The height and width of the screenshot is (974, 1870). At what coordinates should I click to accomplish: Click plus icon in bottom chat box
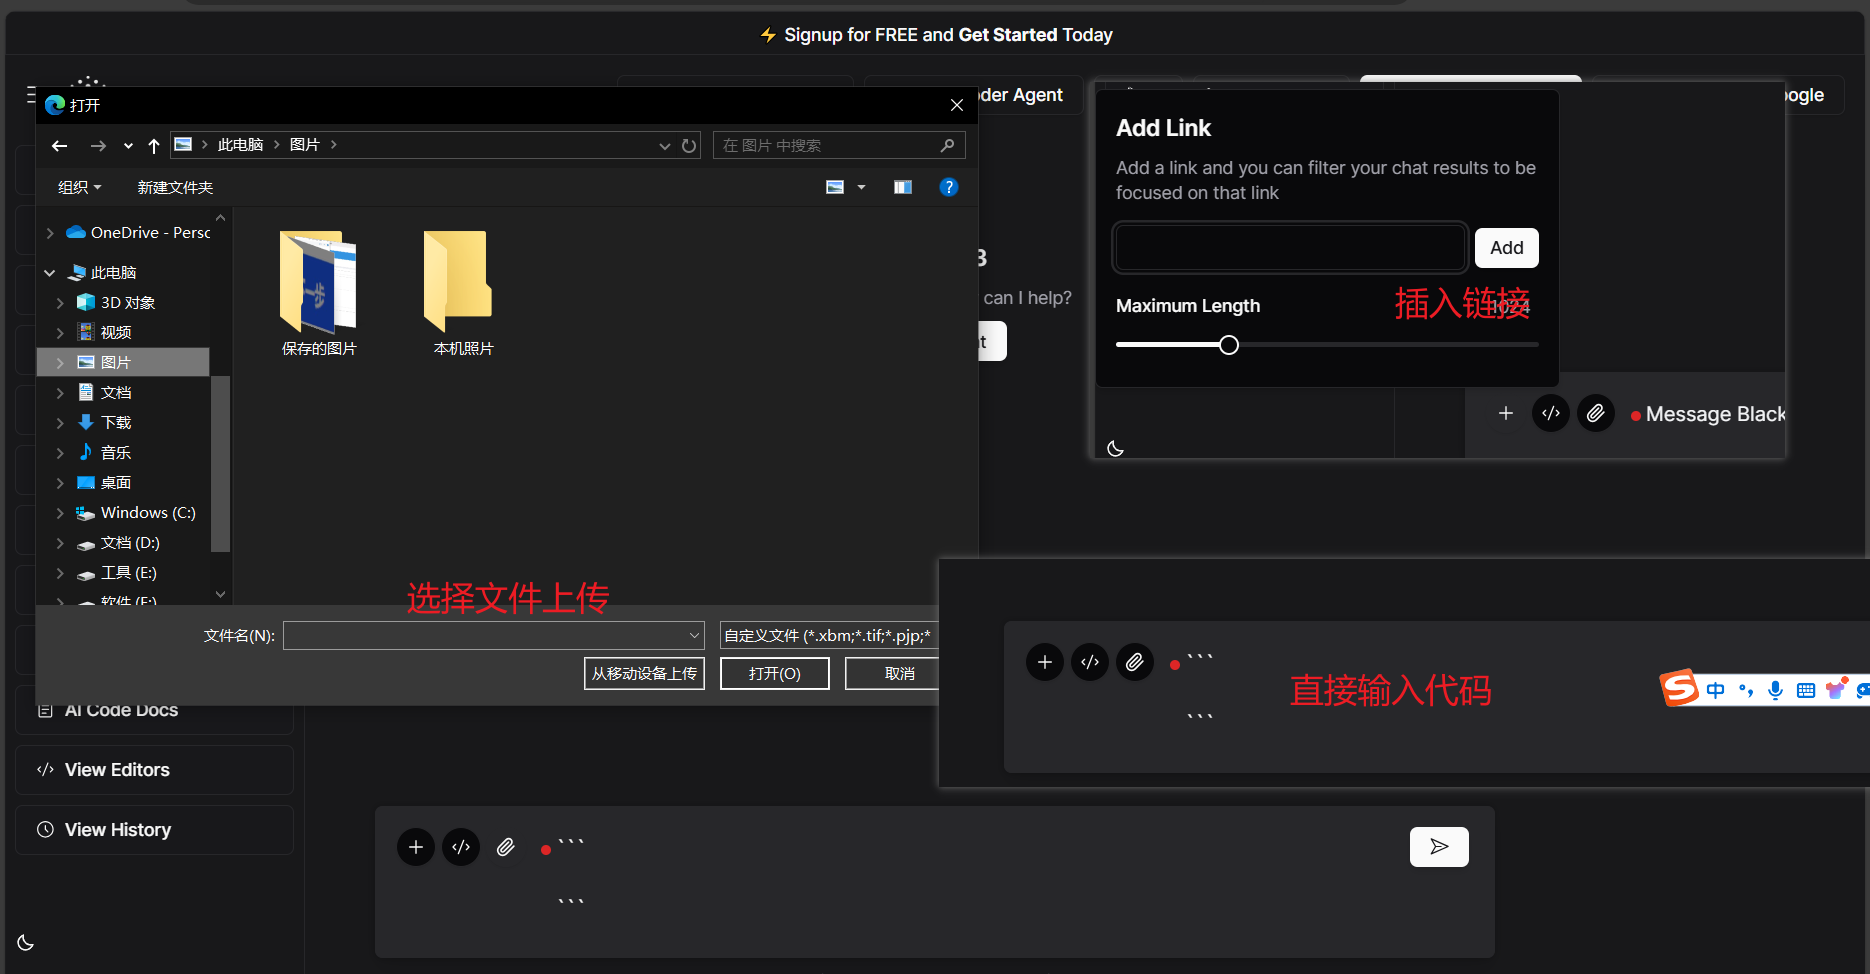(x=416, y=847)
